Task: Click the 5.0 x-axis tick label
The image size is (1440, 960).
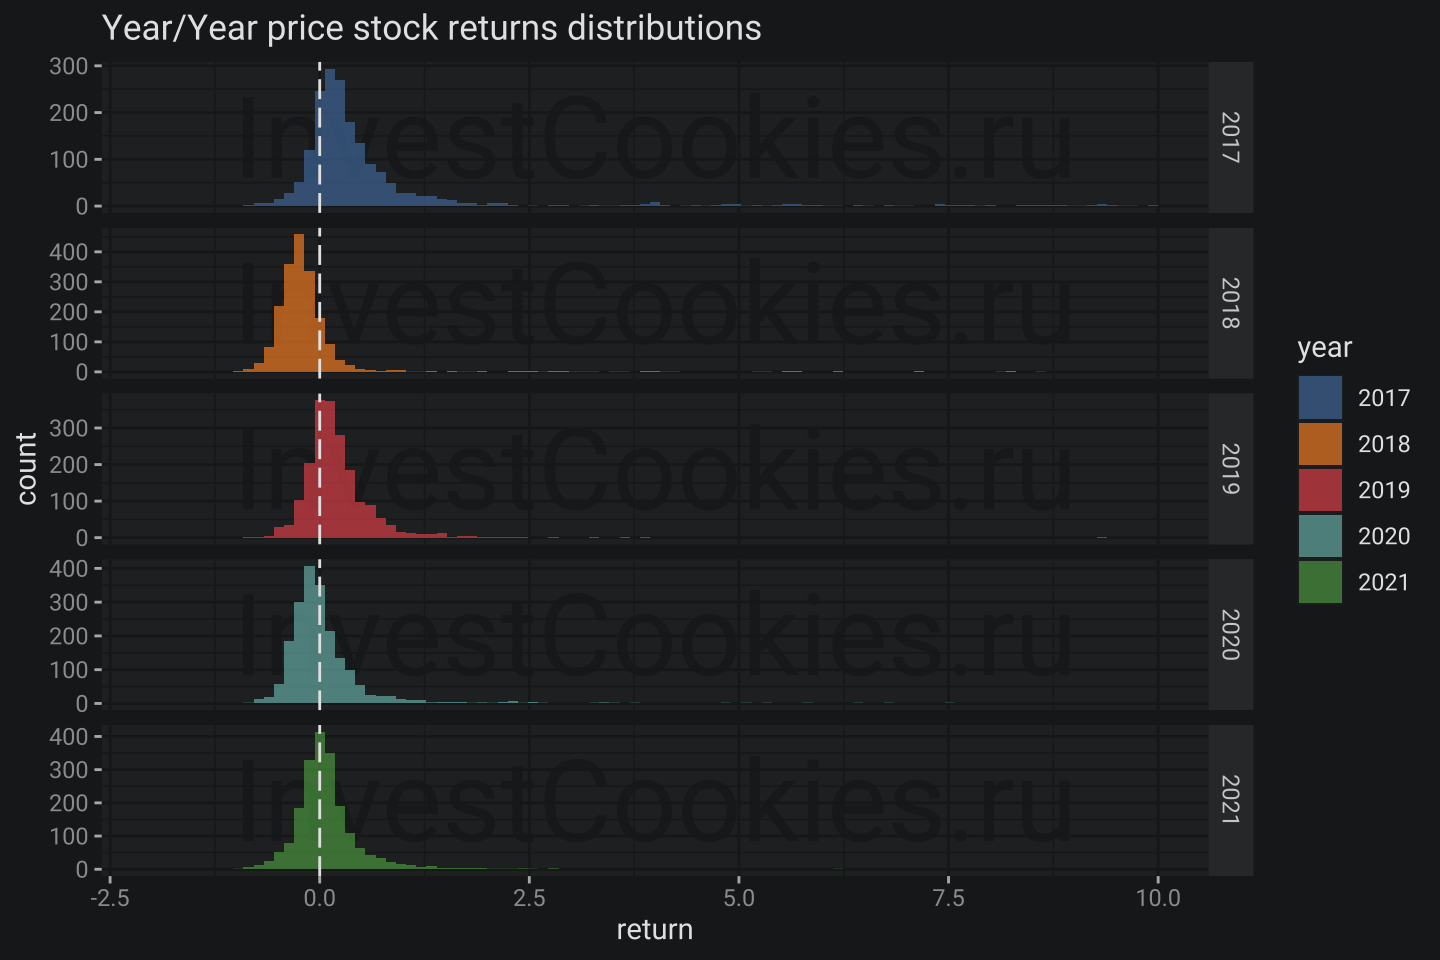Action: pos(738,898)
